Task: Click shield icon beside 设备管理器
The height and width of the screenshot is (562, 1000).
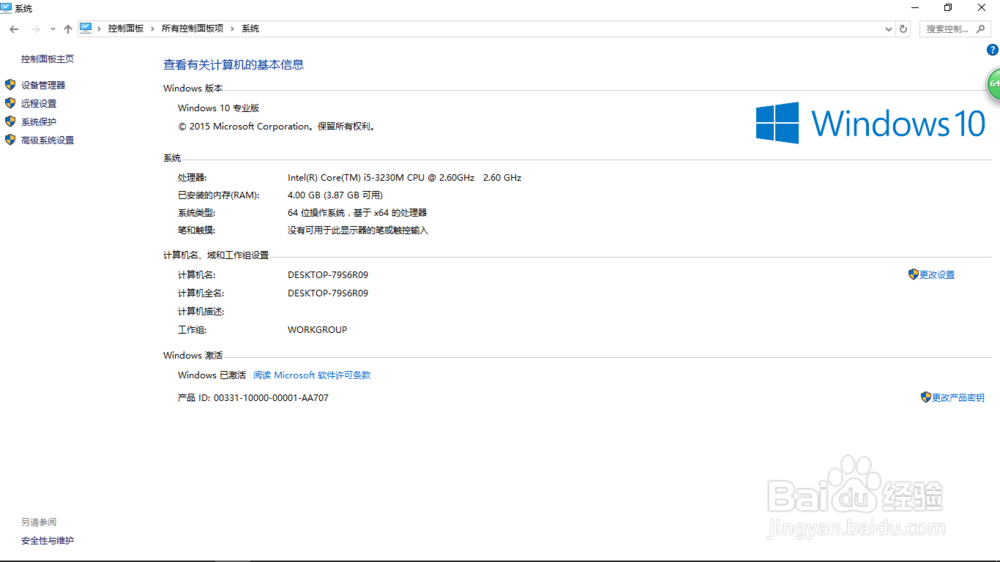Action: [10, 84]
